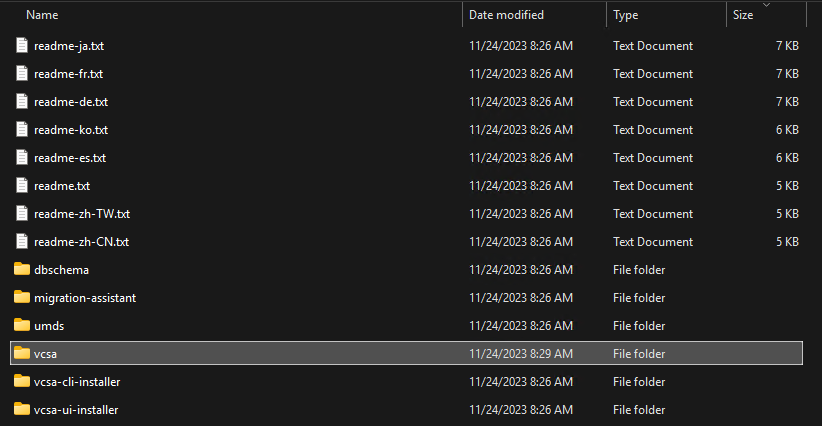Image resolution: width=822 pixels, height=426 pixels.
Task: Select the readme-zh-TW.txt file name
Action: pyautogui.click(x=82, y=214)
